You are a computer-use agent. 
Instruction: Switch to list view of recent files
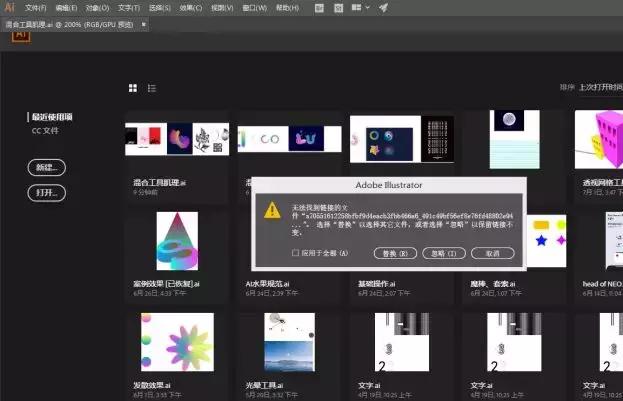152,88
